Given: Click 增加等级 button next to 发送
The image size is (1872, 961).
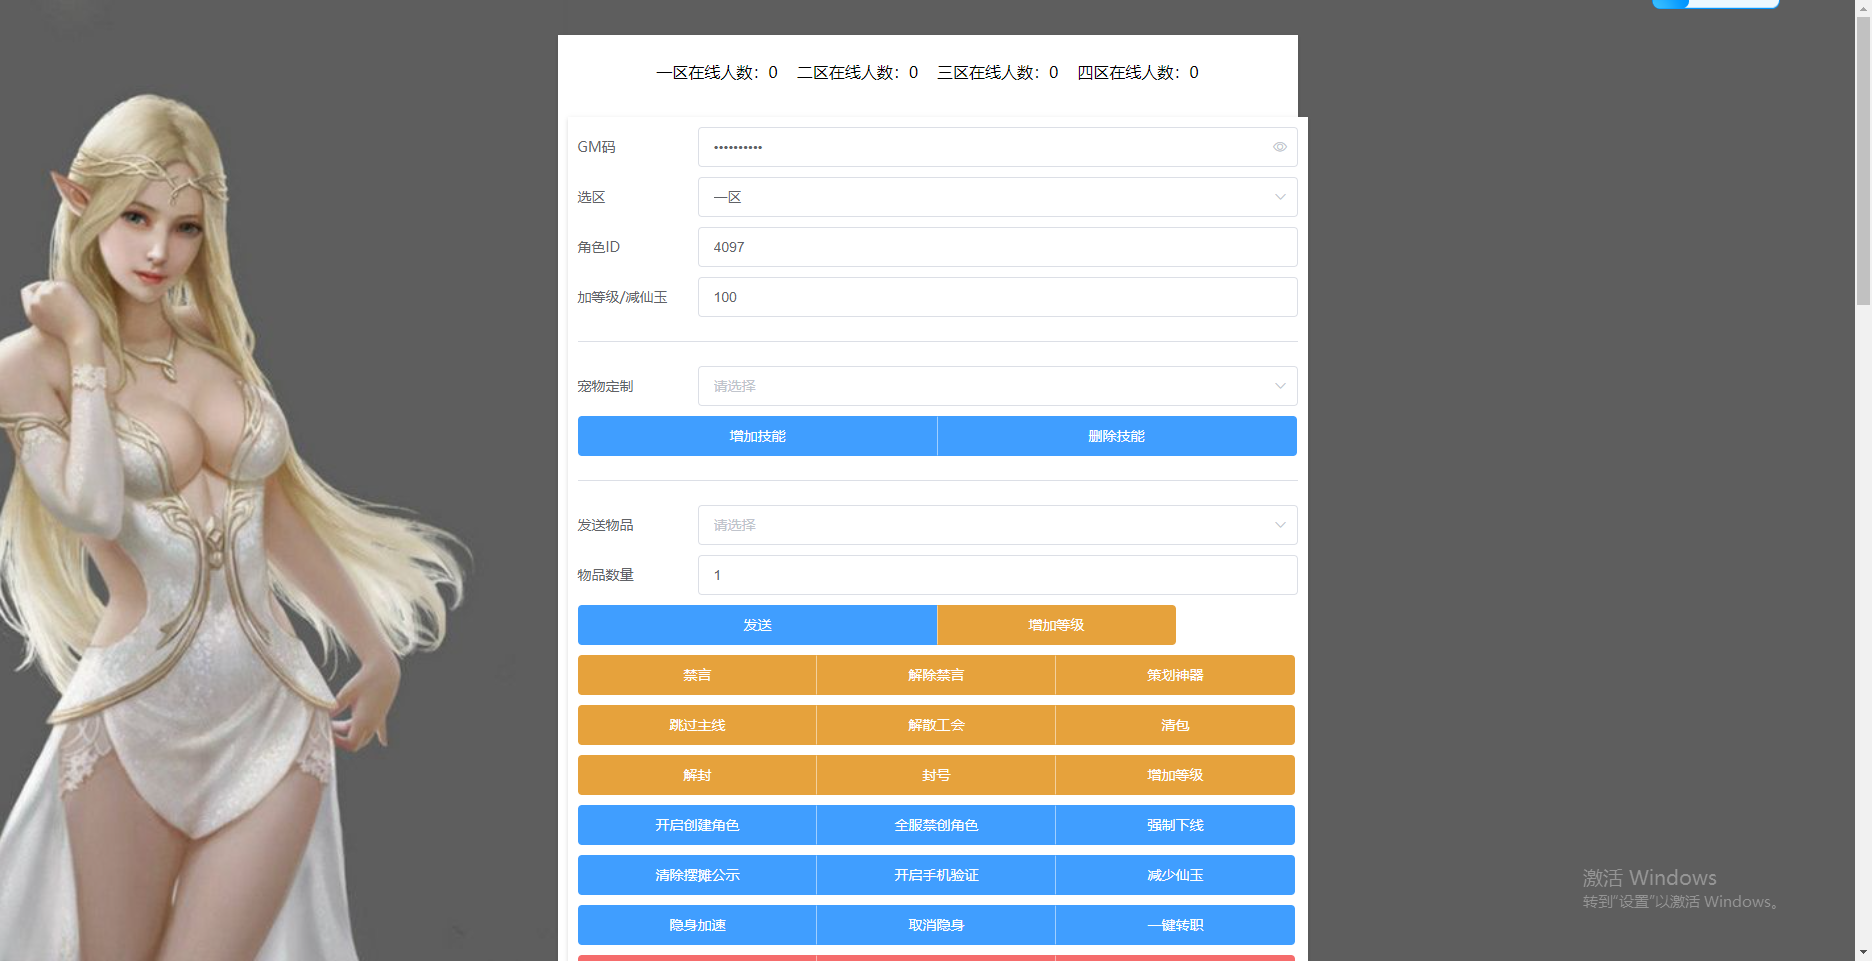Looking at the screenshot, I should (x=1056, y=625).
